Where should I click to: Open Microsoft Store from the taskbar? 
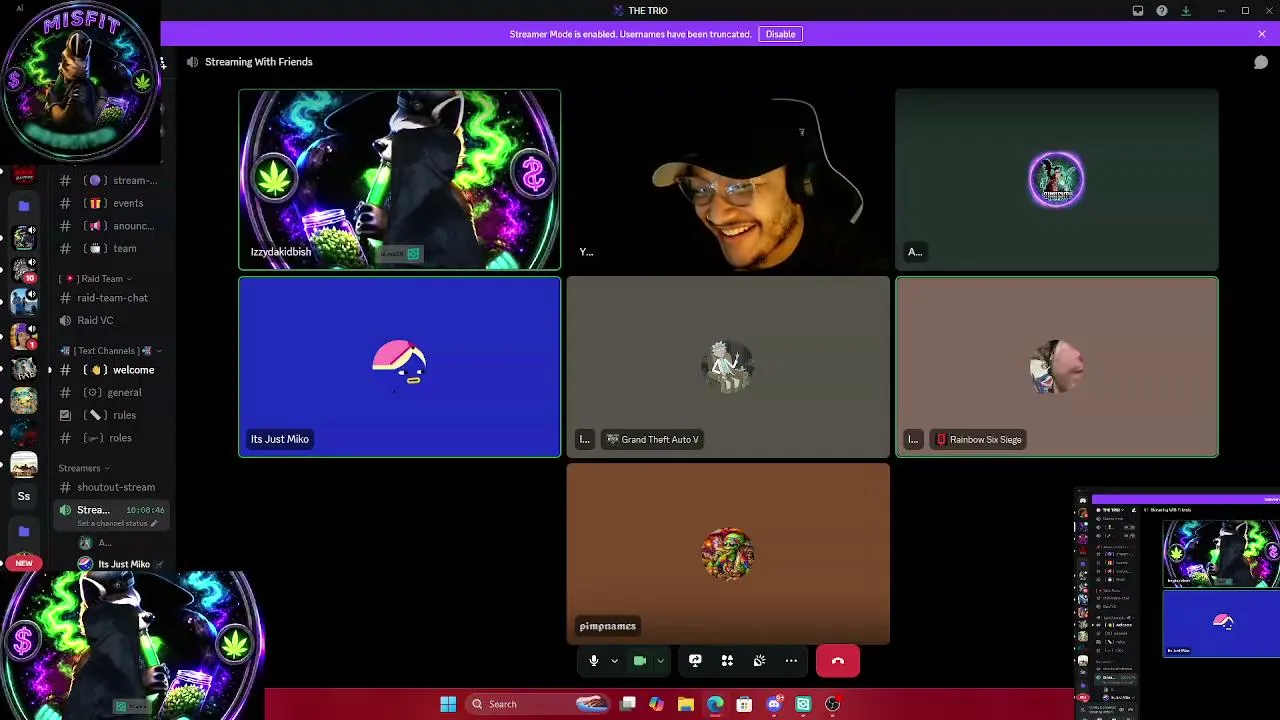744,704
